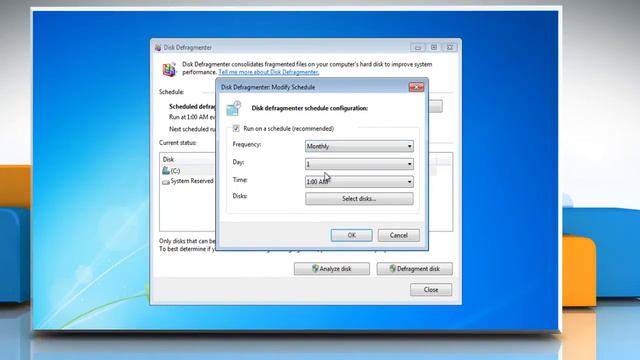Screen dimensions: 640x360
Task: Confirm schedule with OK button
Action: pos(351,235)
